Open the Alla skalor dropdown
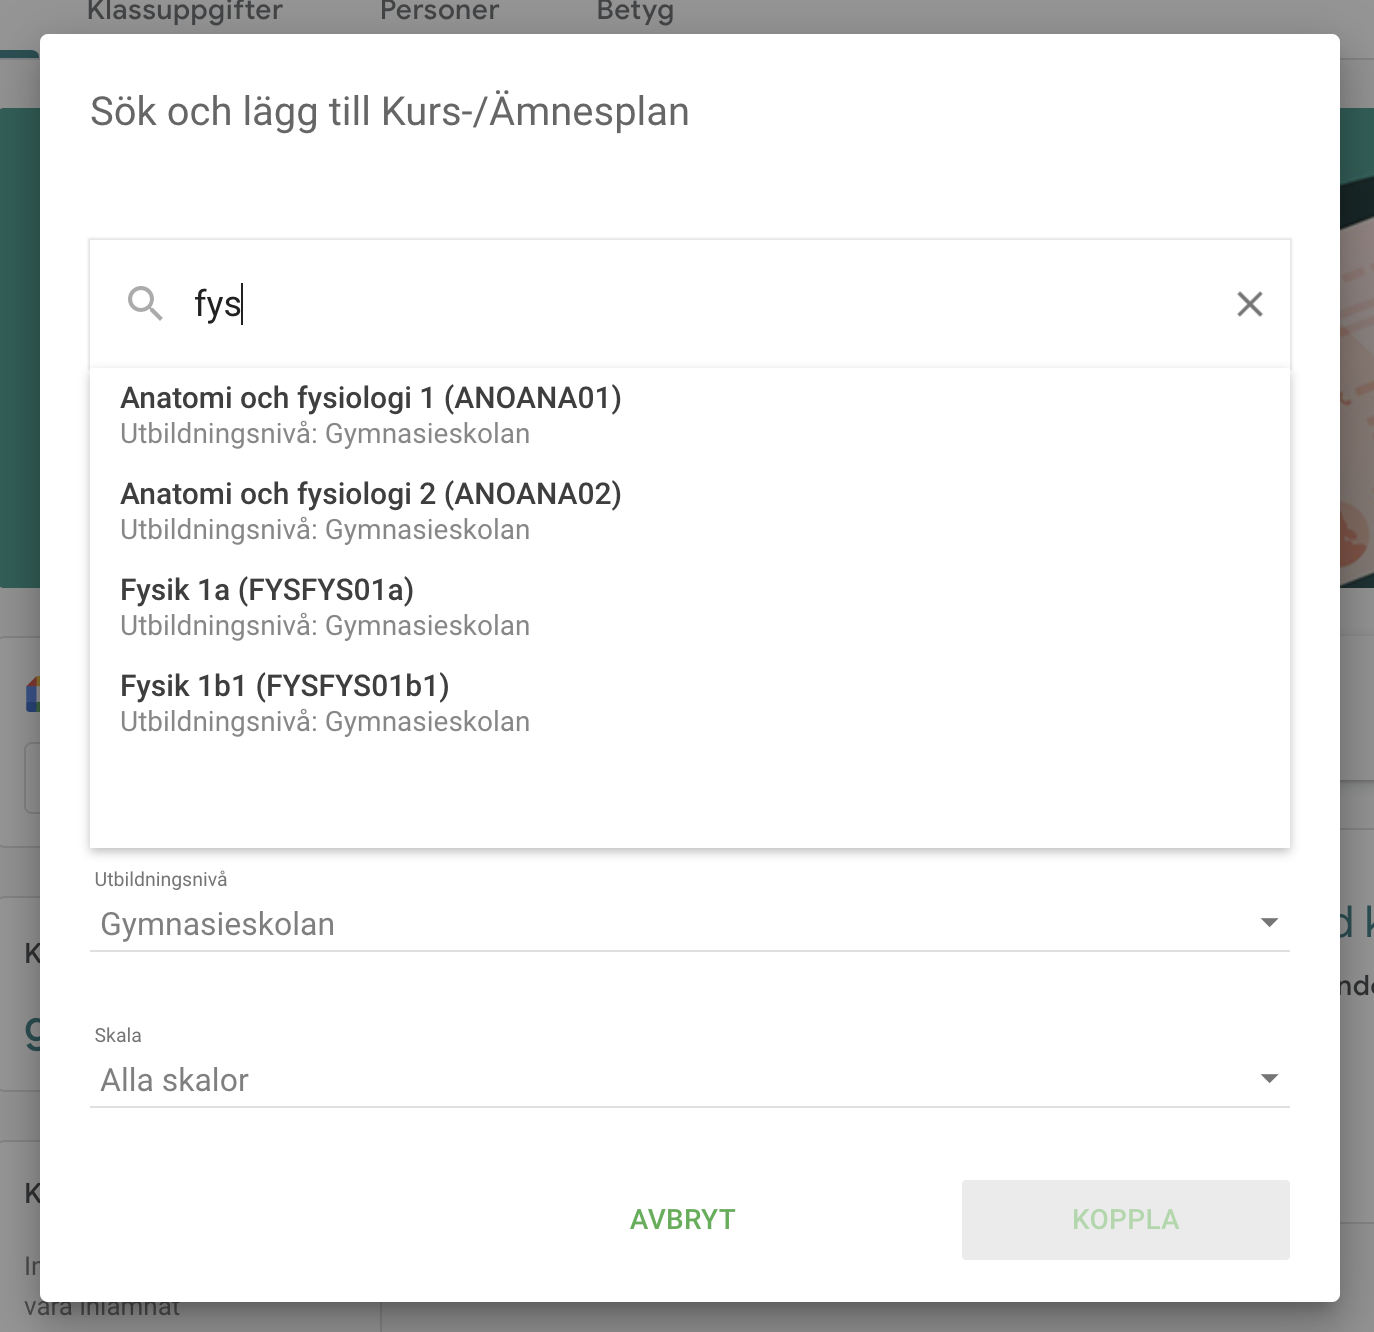 point(680,1080)
